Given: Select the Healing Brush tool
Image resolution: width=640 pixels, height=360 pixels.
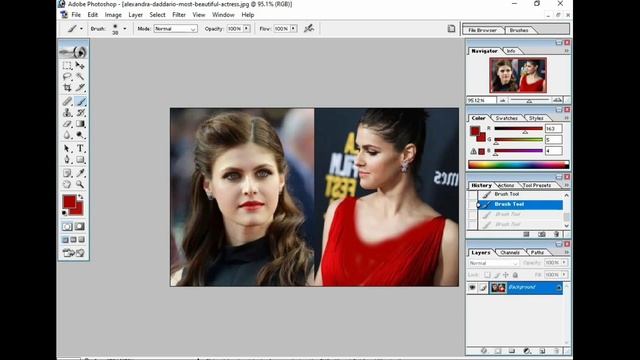Looking at the screenshot, I should point(67,101).
